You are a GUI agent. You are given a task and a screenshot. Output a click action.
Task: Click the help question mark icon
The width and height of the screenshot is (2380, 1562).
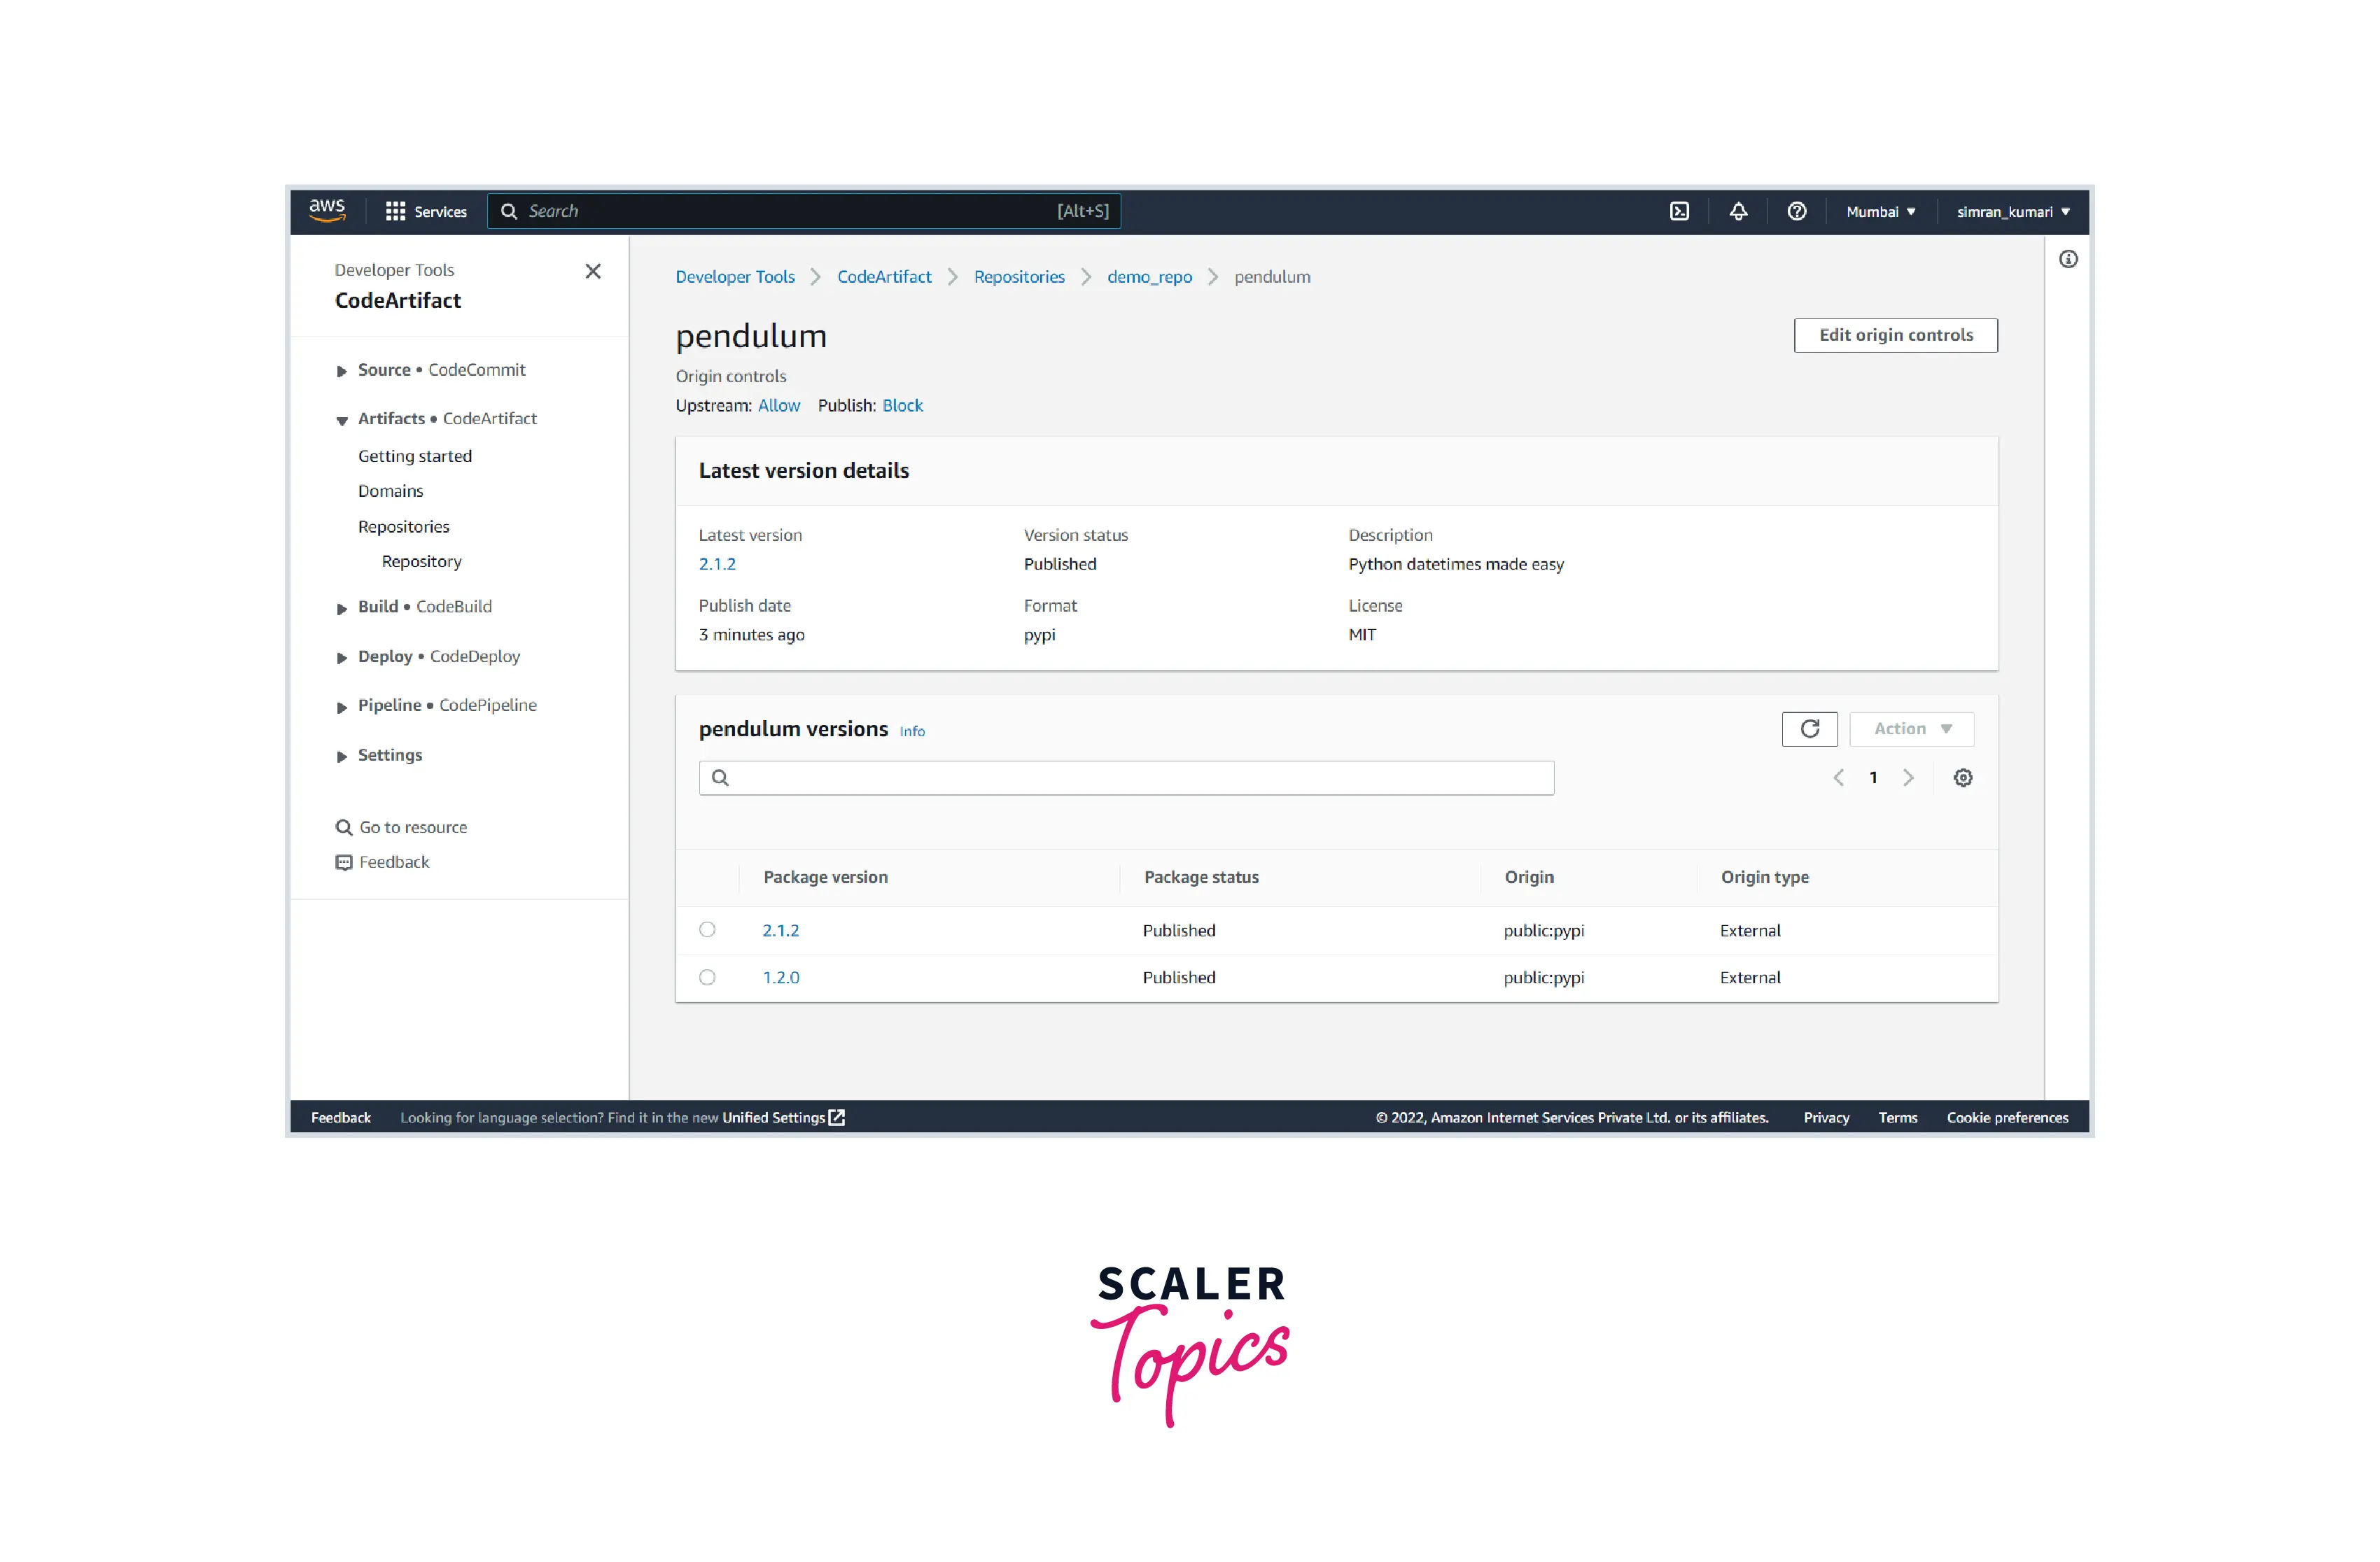(x=1796, y=211)
